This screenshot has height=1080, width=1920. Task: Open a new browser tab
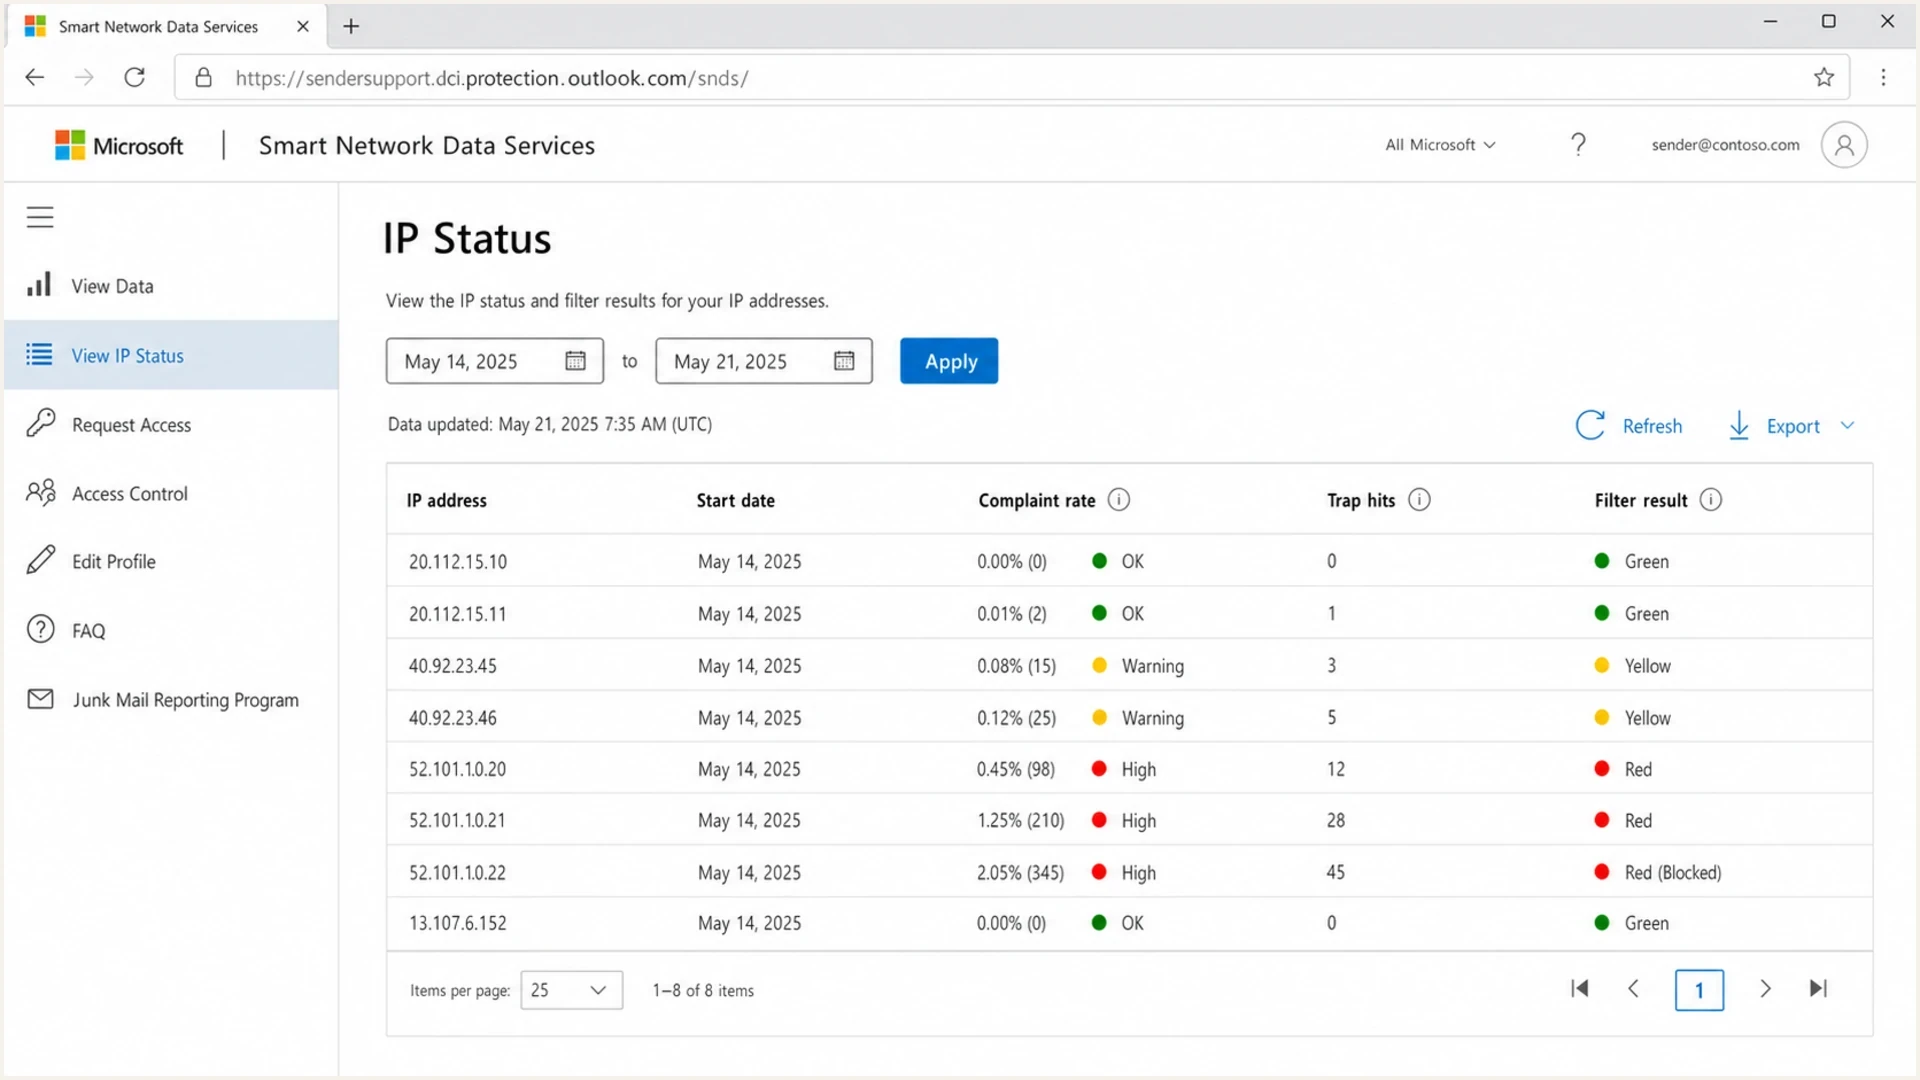tap(351, 26)
